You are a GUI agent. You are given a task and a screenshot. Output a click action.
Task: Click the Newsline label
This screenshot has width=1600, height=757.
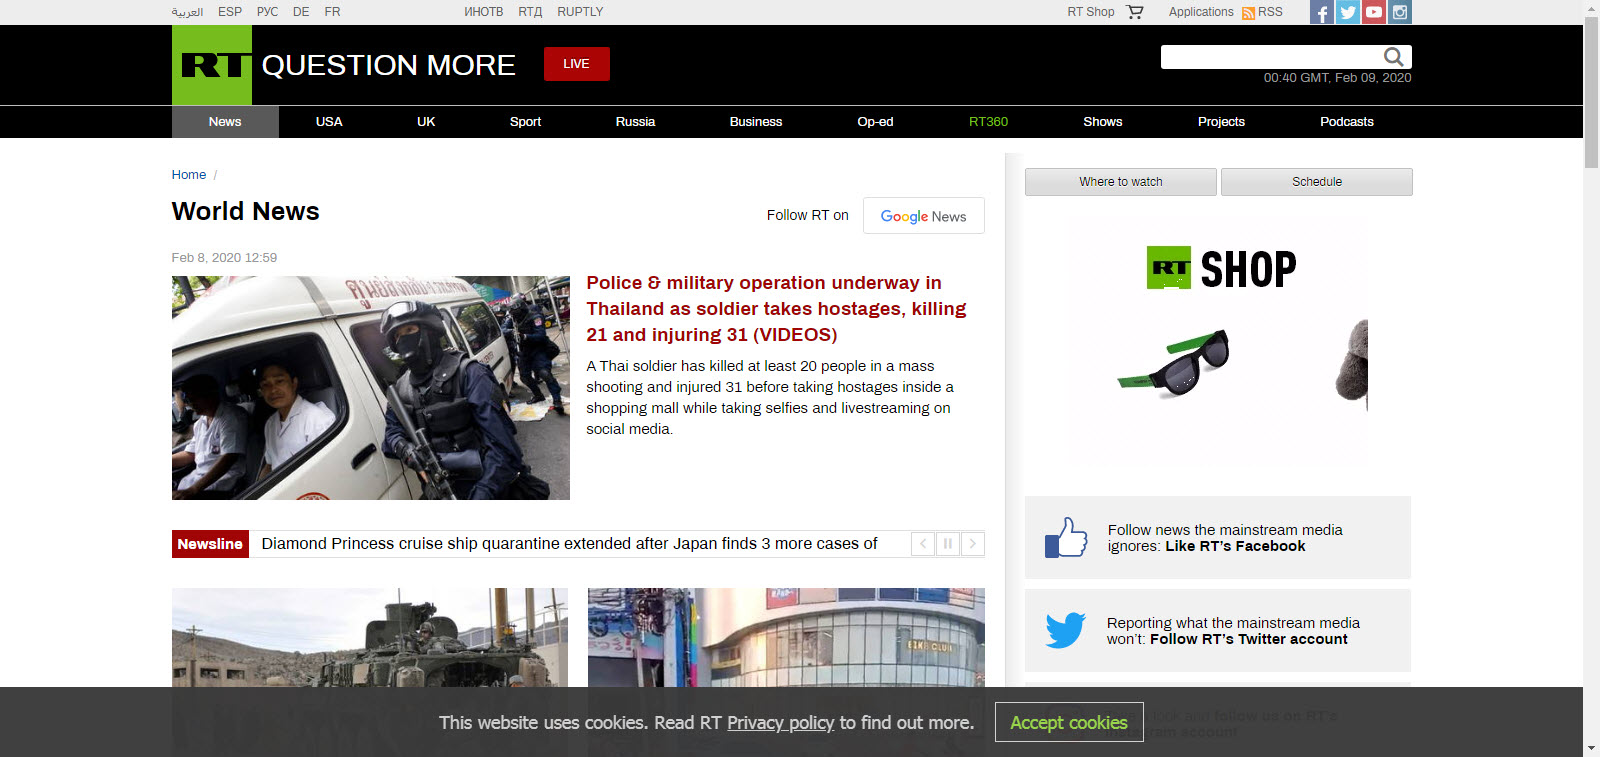tap(210, 544)
